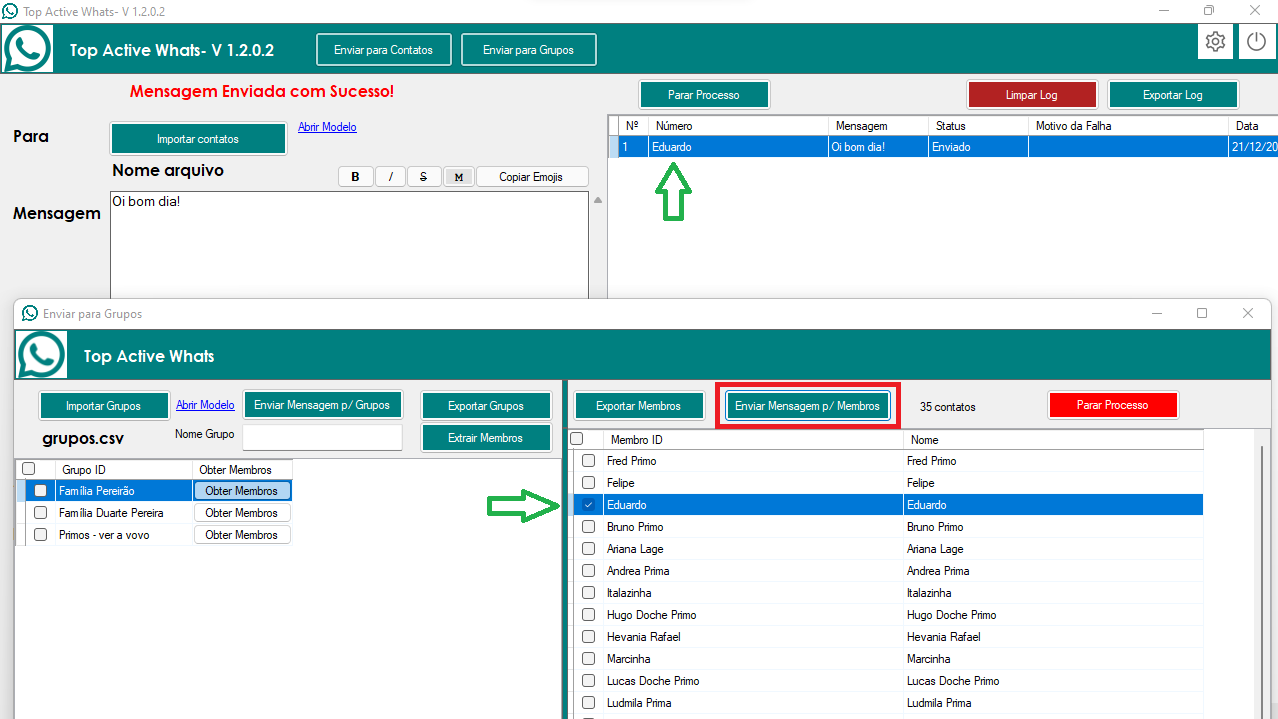This screenshot has height=719, width=1278.
Task: Click the Status column header in log
Action: (978, 126)
